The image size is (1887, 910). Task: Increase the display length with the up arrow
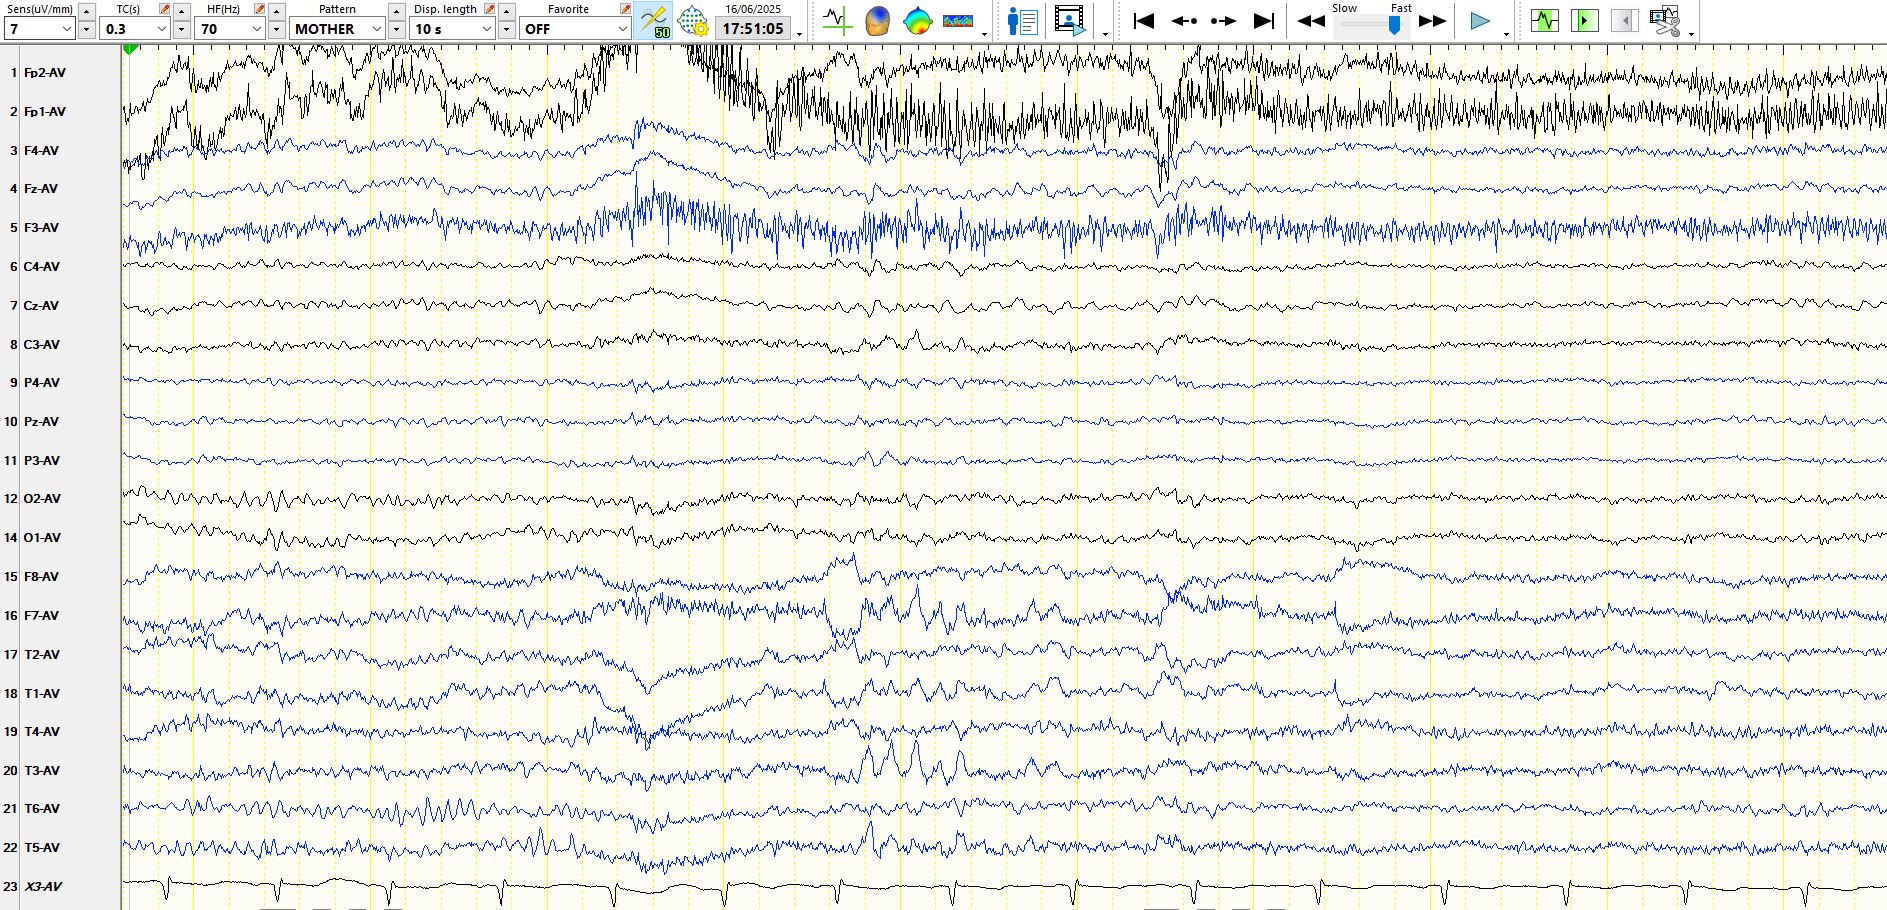[x=506, y=10]
